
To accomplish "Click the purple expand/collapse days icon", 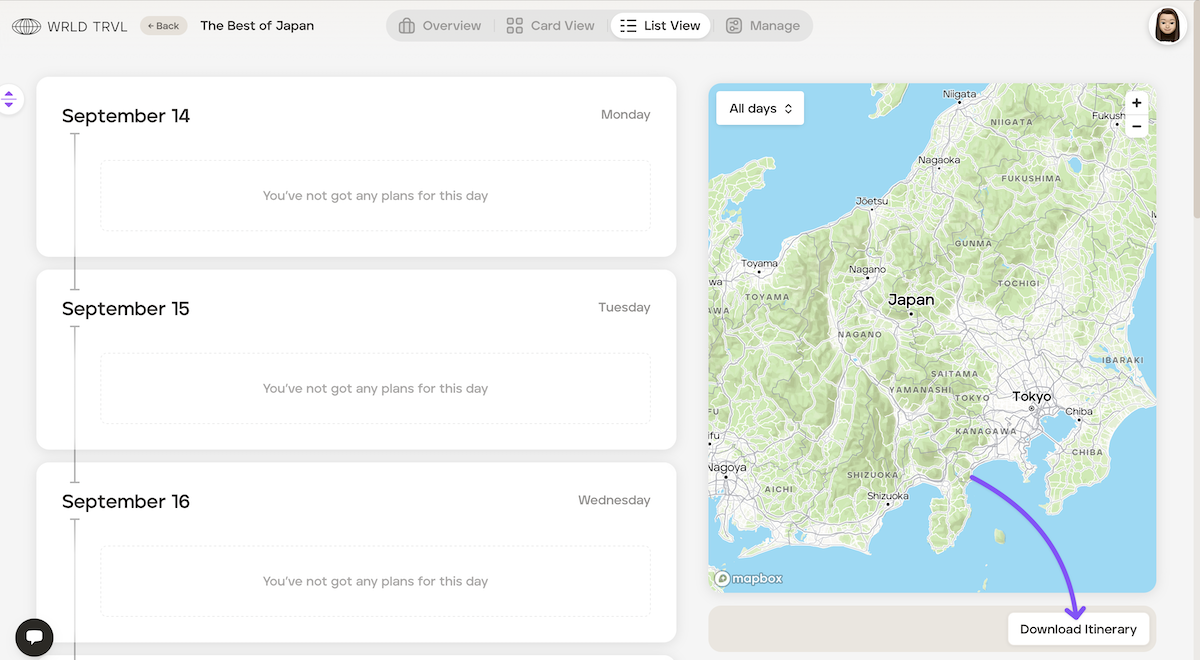I will [9, 99].
